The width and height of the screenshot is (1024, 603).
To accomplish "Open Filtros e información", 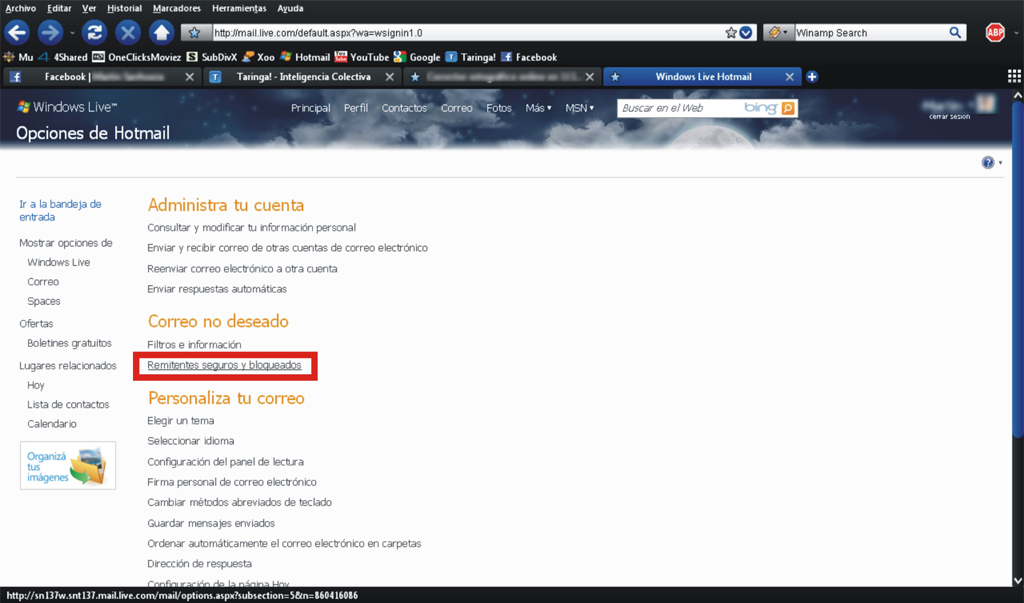I will coord(194,344).
